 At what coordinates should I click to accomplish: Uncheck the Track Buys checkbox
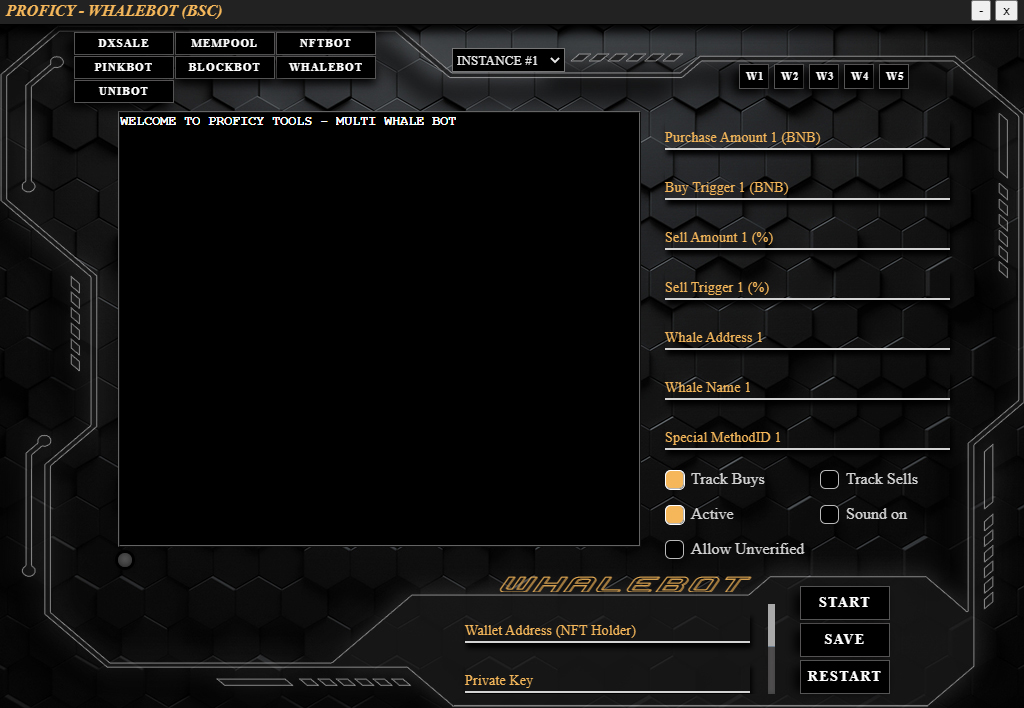(675, 479)
